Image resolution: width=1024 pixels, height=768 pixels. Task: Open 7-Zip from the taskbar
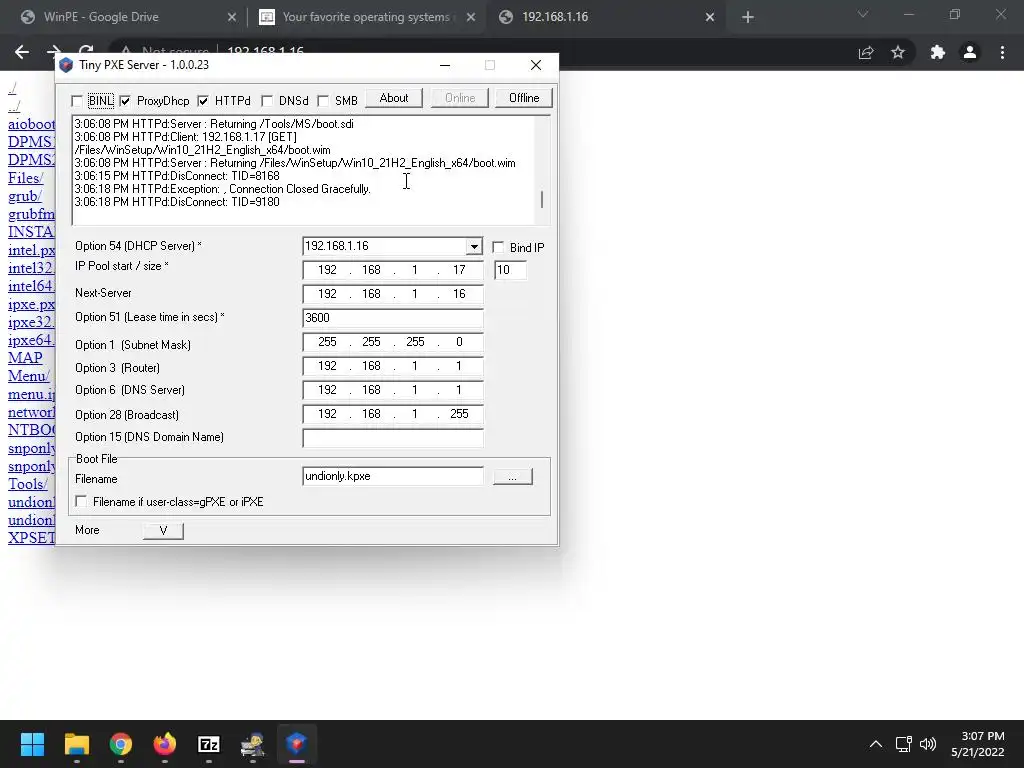(208, 744)
